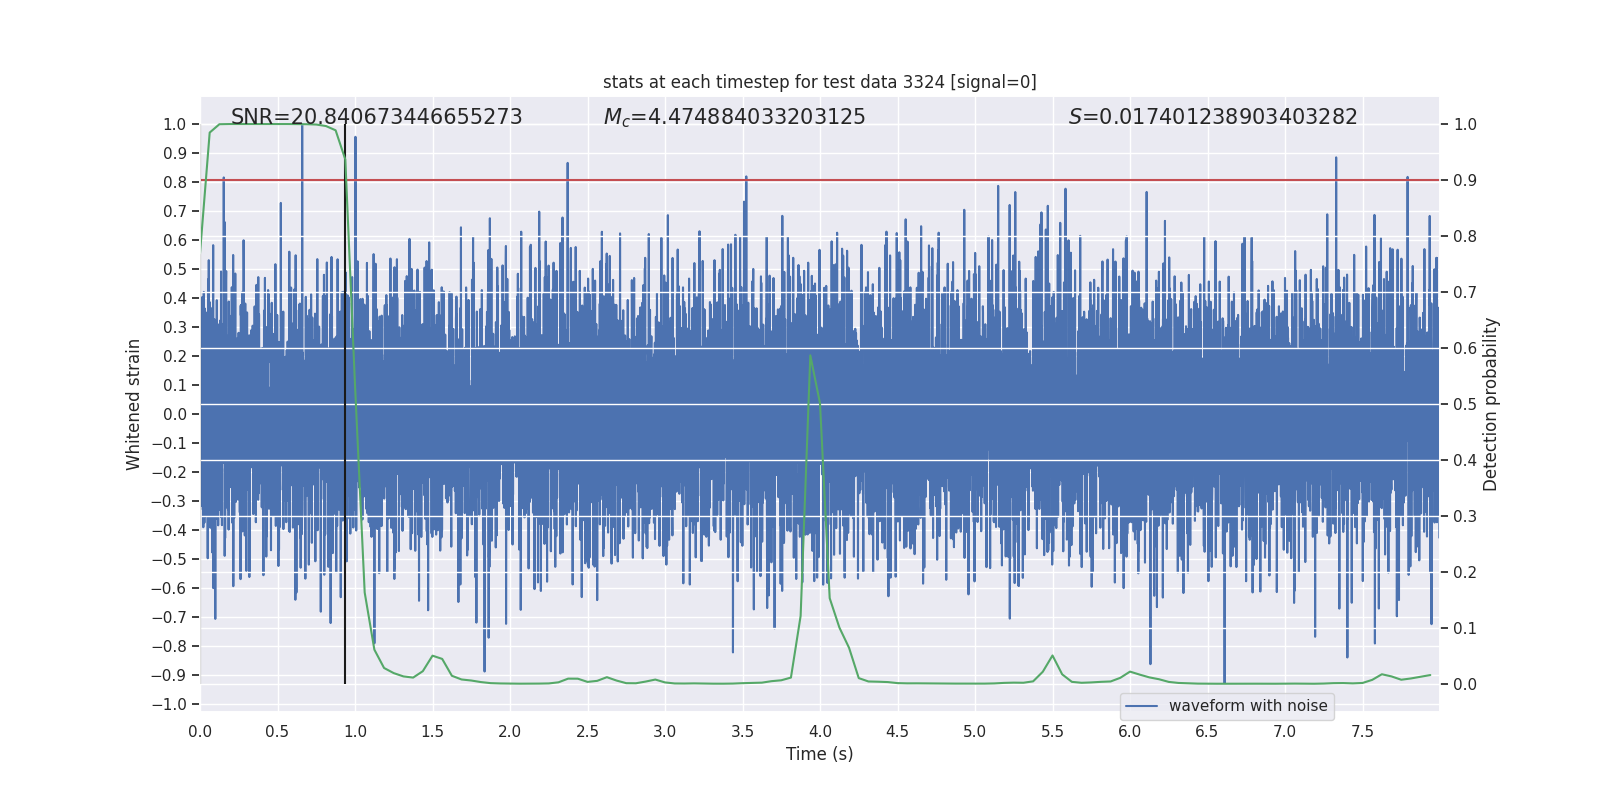Click the 0.9 tick on right probability axis
The width and height of the screenshot is (1600, 800).
click(x=1465, y=181)
